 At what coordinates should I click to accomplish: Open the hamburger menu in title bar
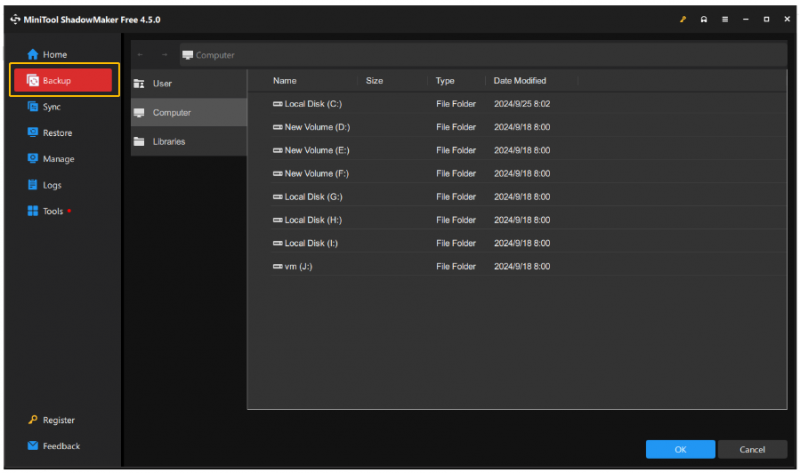click(724, 19)
